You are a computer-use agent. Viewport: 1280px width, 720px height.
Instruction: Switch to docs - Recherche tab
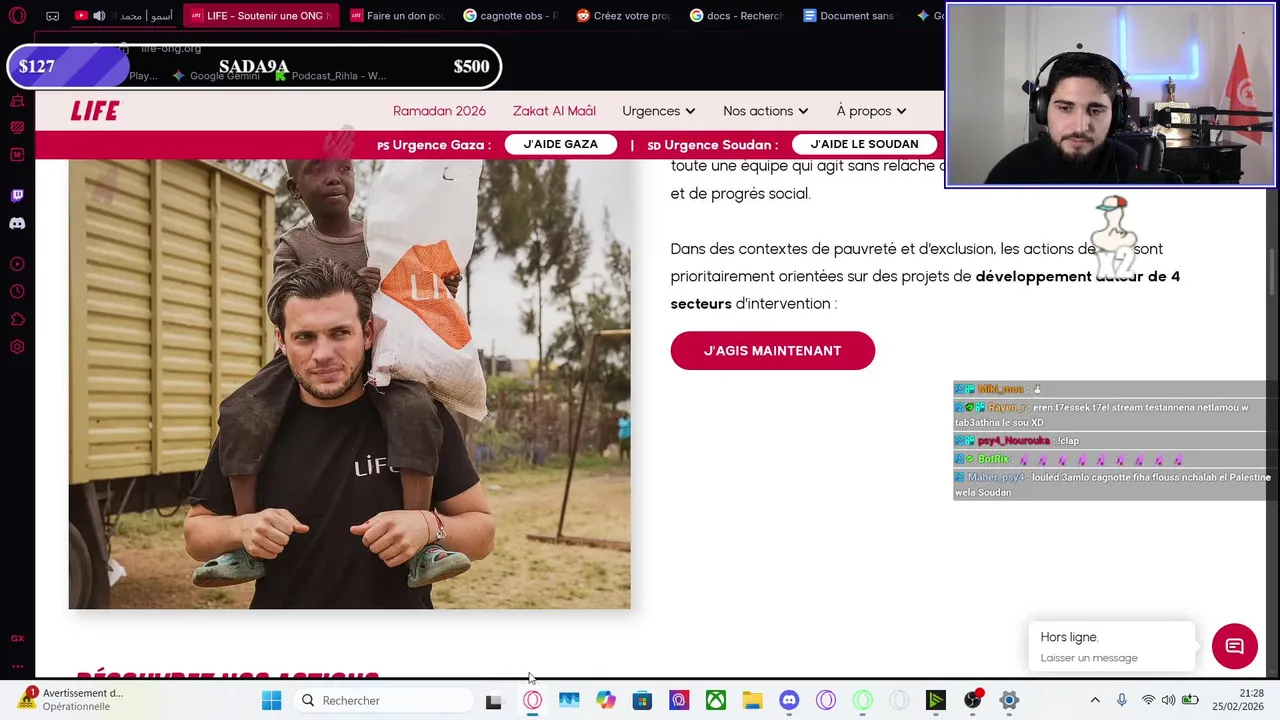pos(737,16)
